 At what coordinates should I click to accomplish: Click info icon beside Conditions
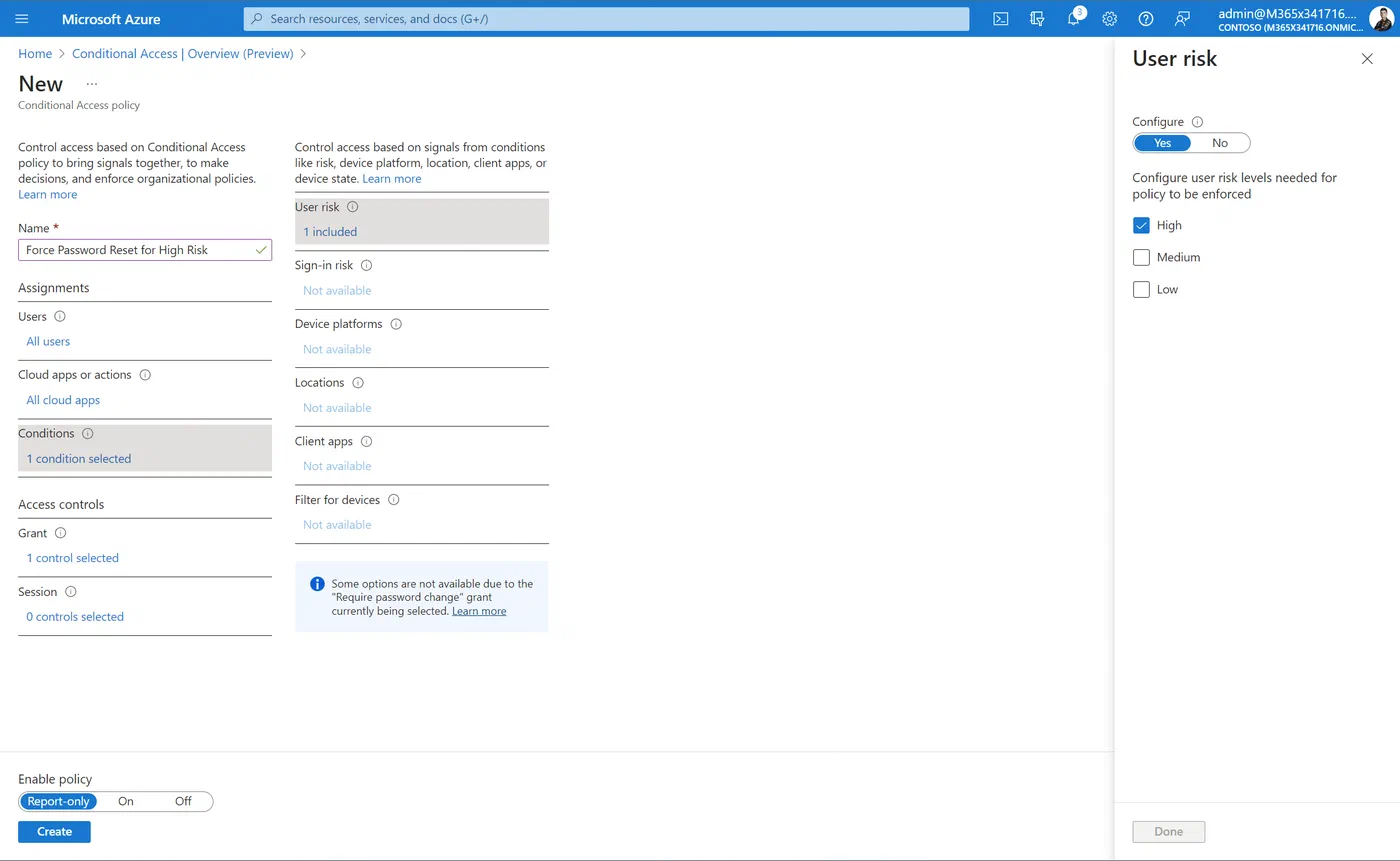click(x=88, y=434)
